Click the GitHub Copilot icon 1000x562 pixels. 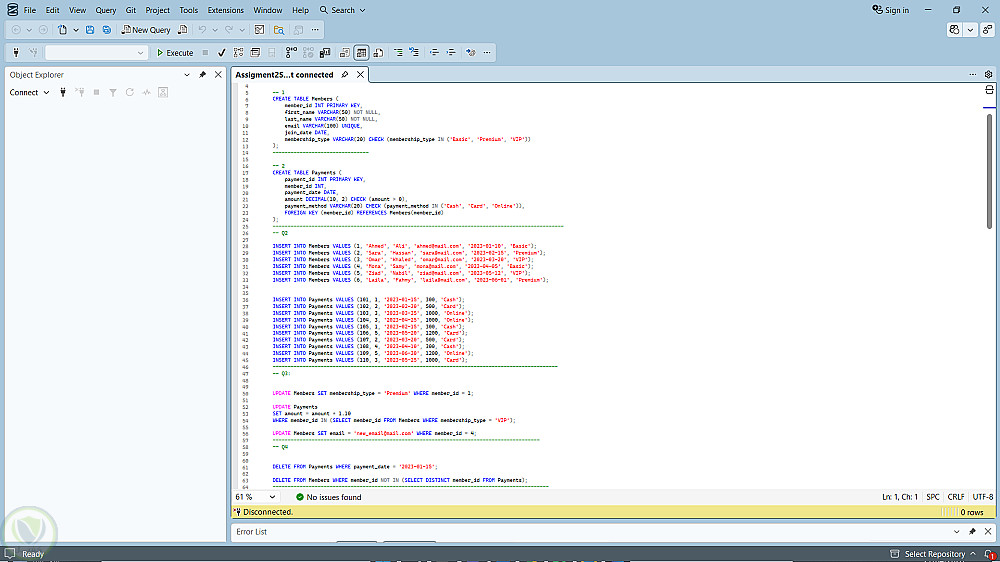tap(954, 30)
